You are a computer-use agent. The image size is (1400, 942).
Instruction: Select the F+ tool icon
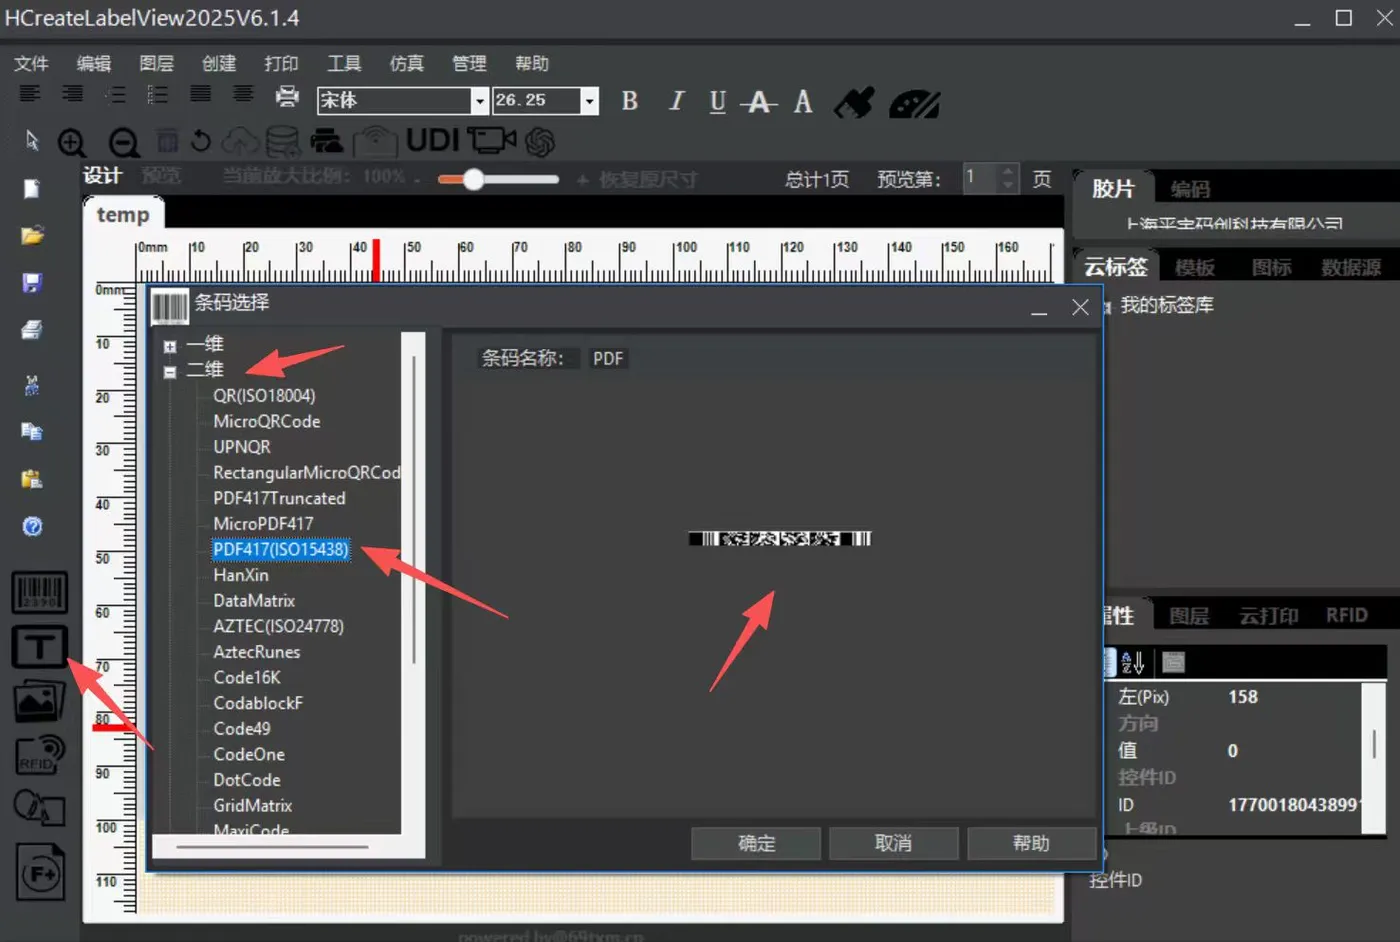[41, 873]
